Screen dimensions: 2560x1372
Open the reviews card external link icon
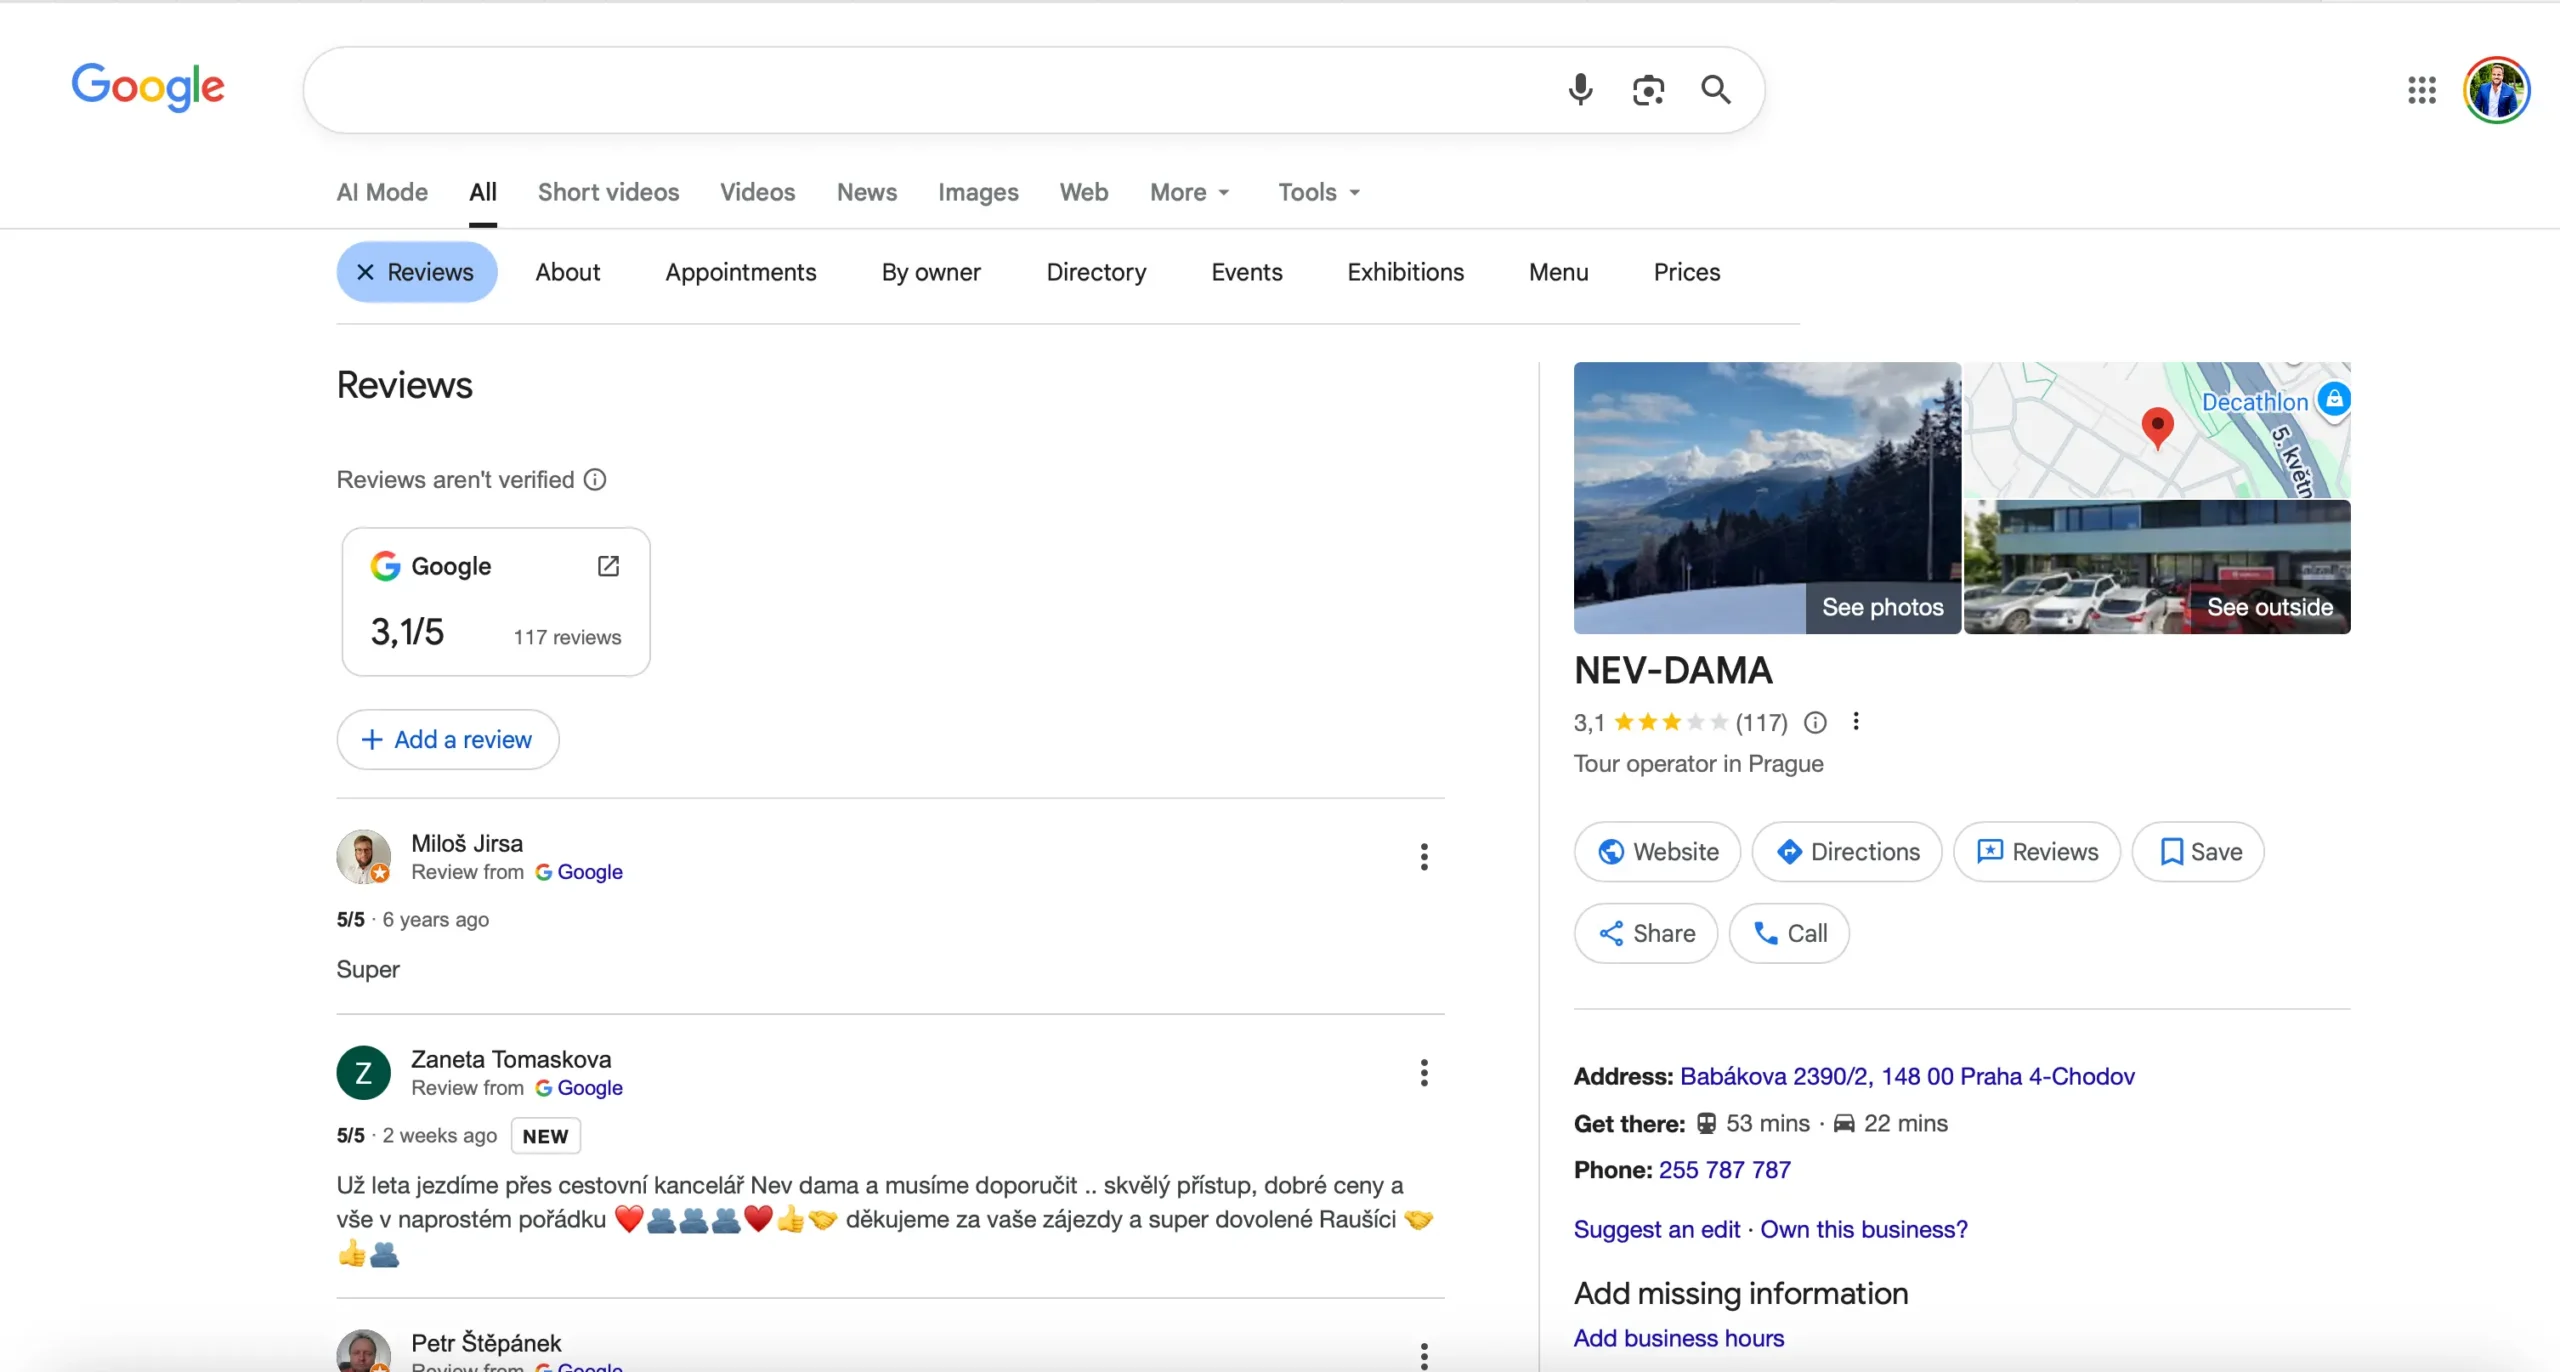coord(609,565)
